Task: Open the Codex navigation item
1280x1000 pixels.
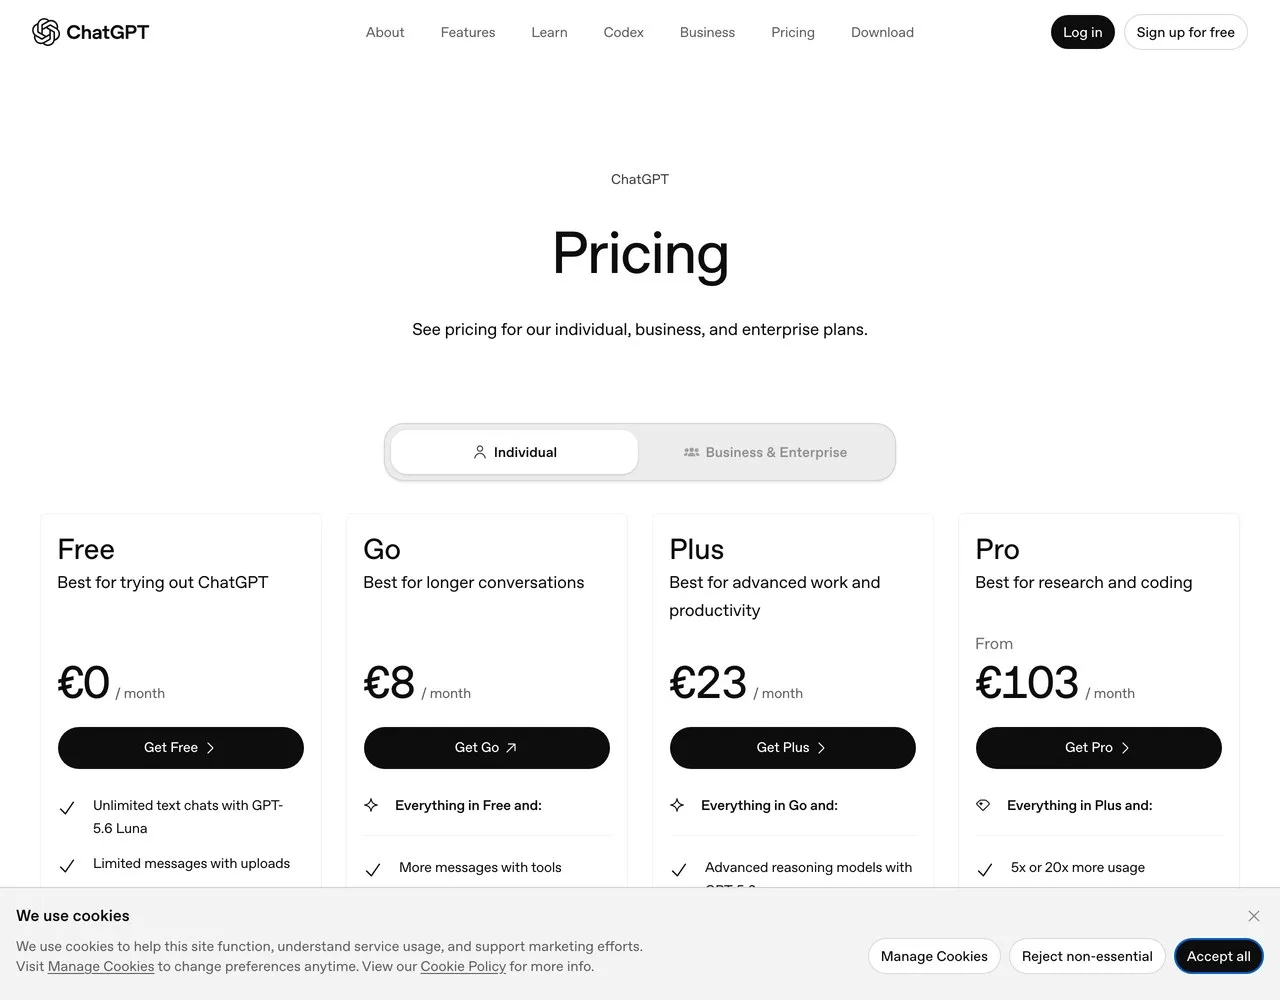Action: (624, 32)
